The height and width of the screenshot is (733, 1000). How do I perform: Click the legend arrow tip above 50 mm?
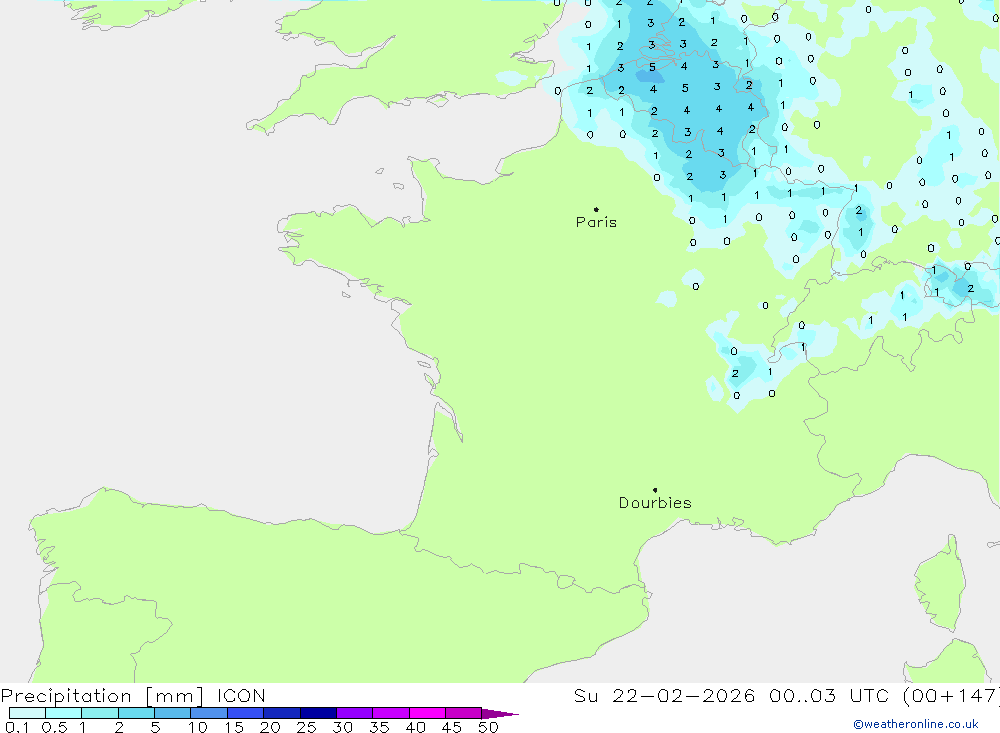pyautogui.click(x=500, y=713)
